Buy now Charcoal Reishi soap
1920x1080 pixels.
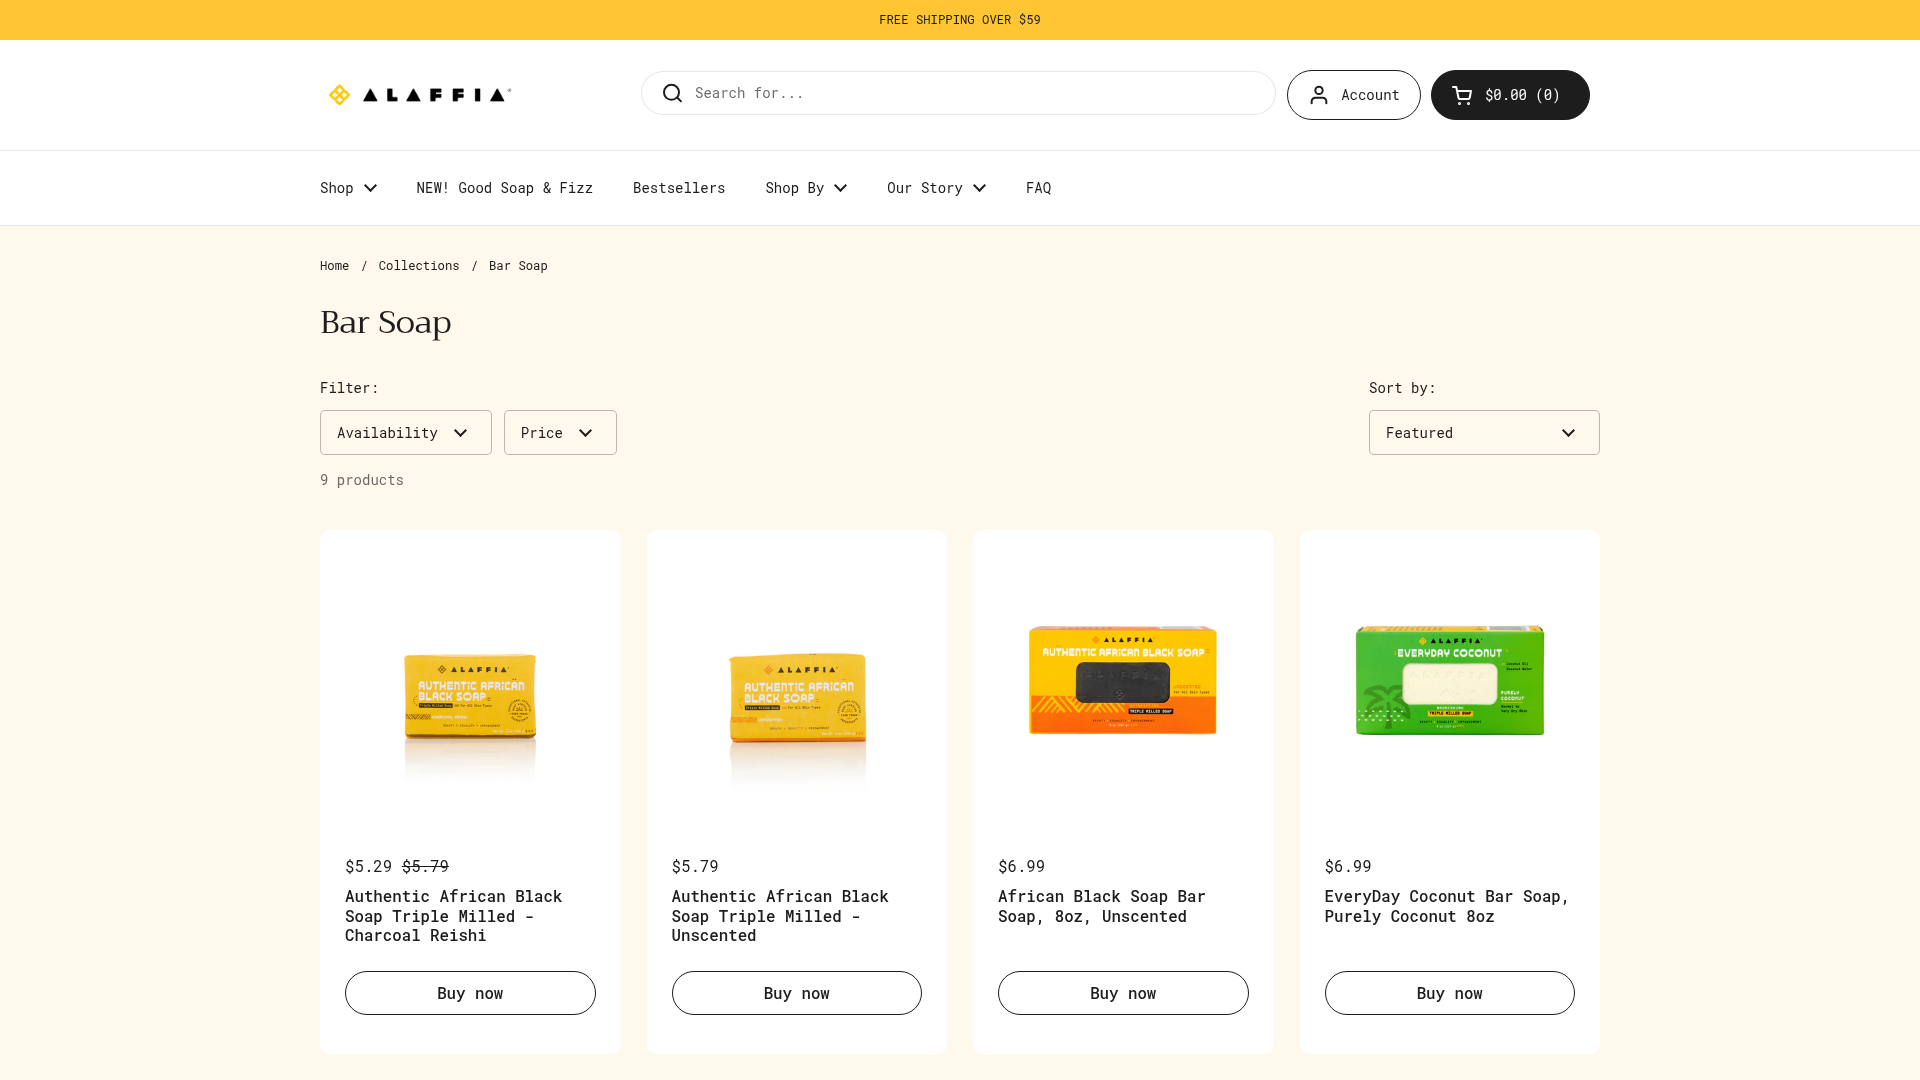470,993
